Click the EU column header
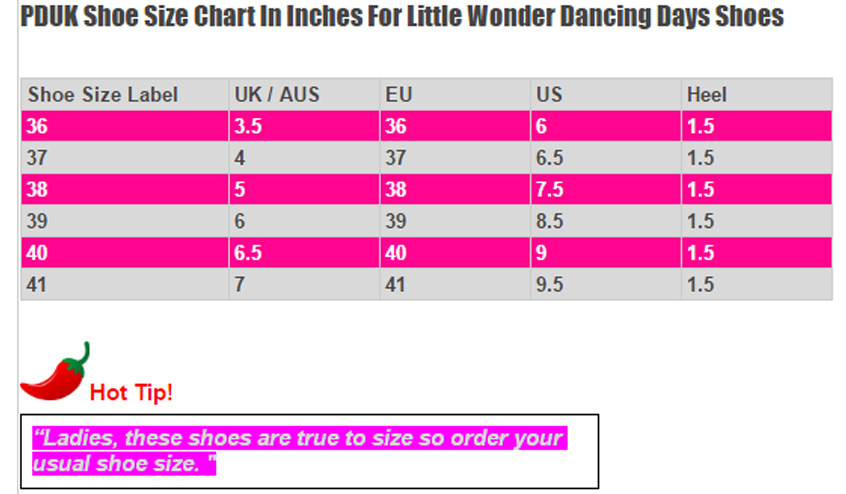846x494 pixels. (455, 95)
